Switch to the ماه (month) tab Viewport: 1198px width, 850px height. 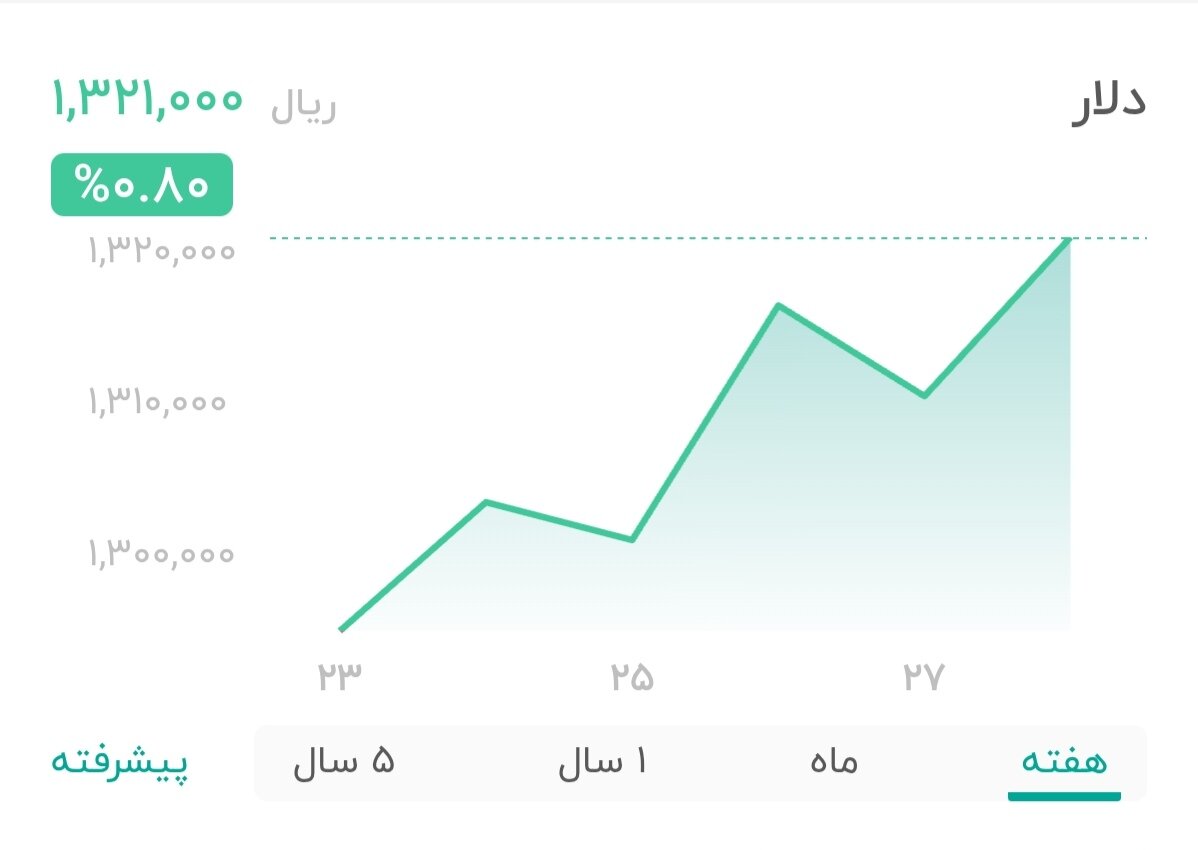(x=832, y=761)
